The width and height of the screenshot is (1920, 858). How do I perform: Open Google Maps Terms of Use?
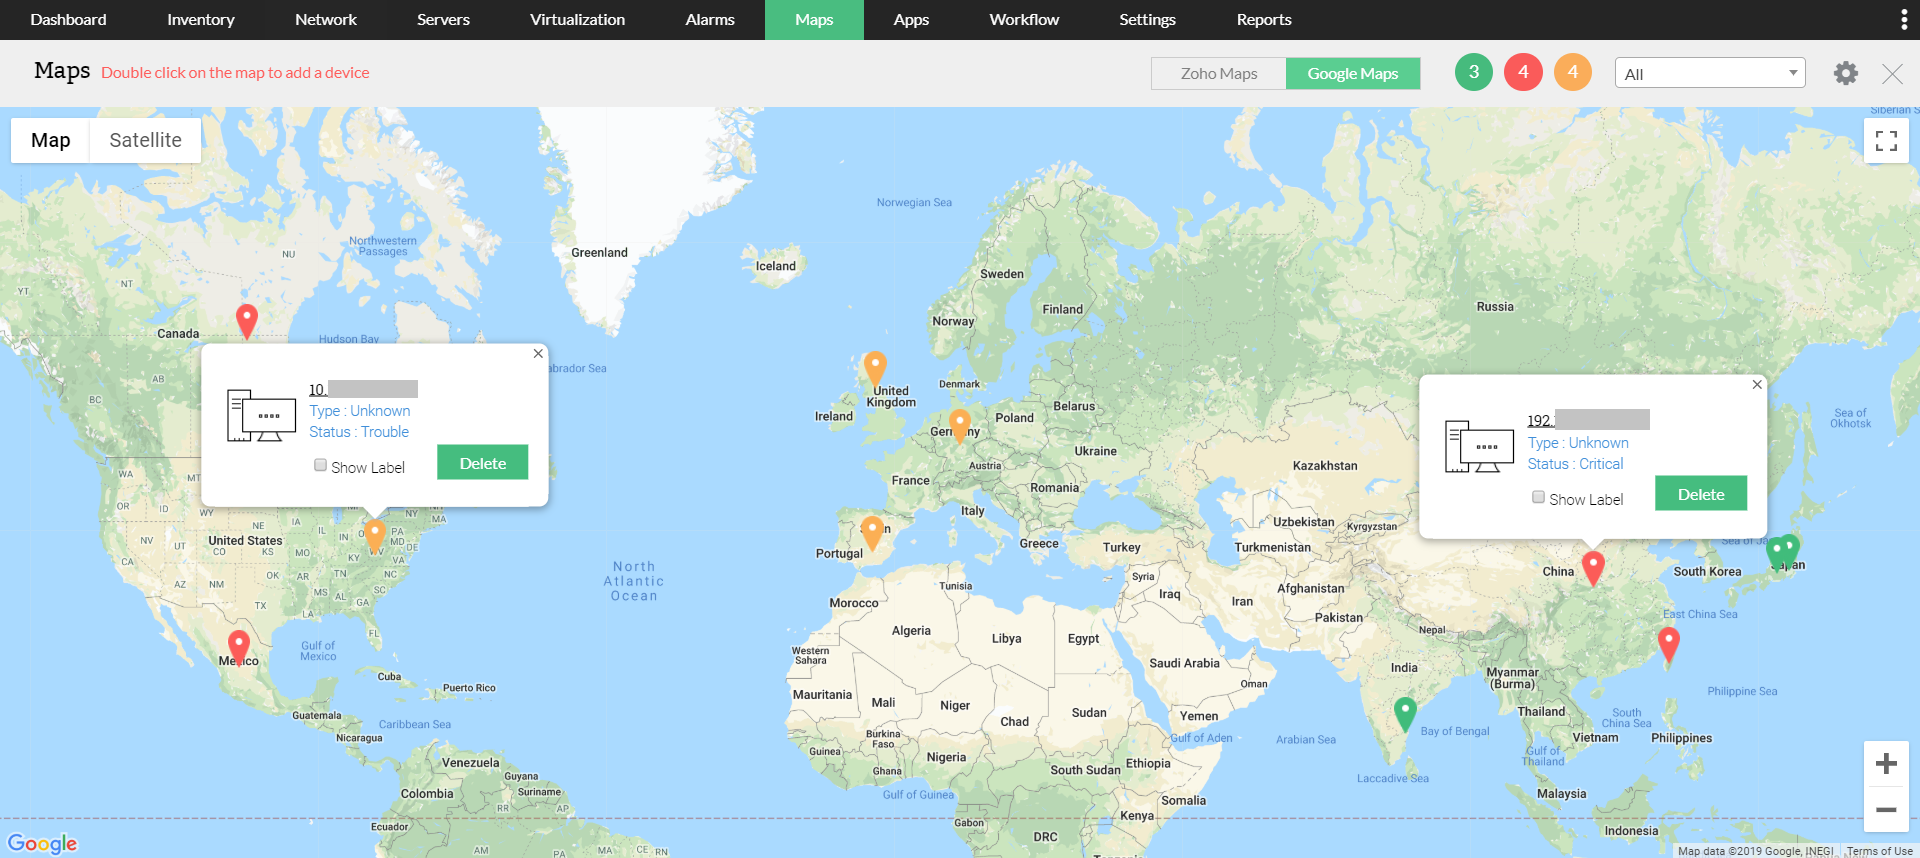tap(1880, 851)
